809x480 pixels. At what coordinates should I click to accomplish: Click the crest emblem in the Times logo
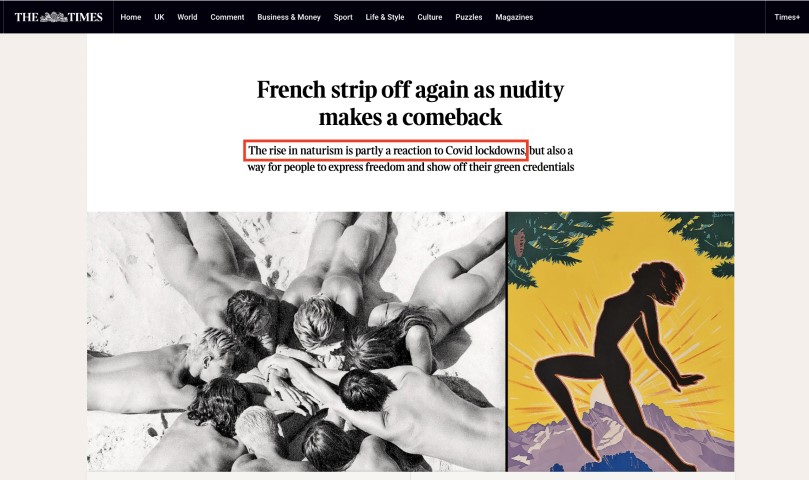[54, 17]
